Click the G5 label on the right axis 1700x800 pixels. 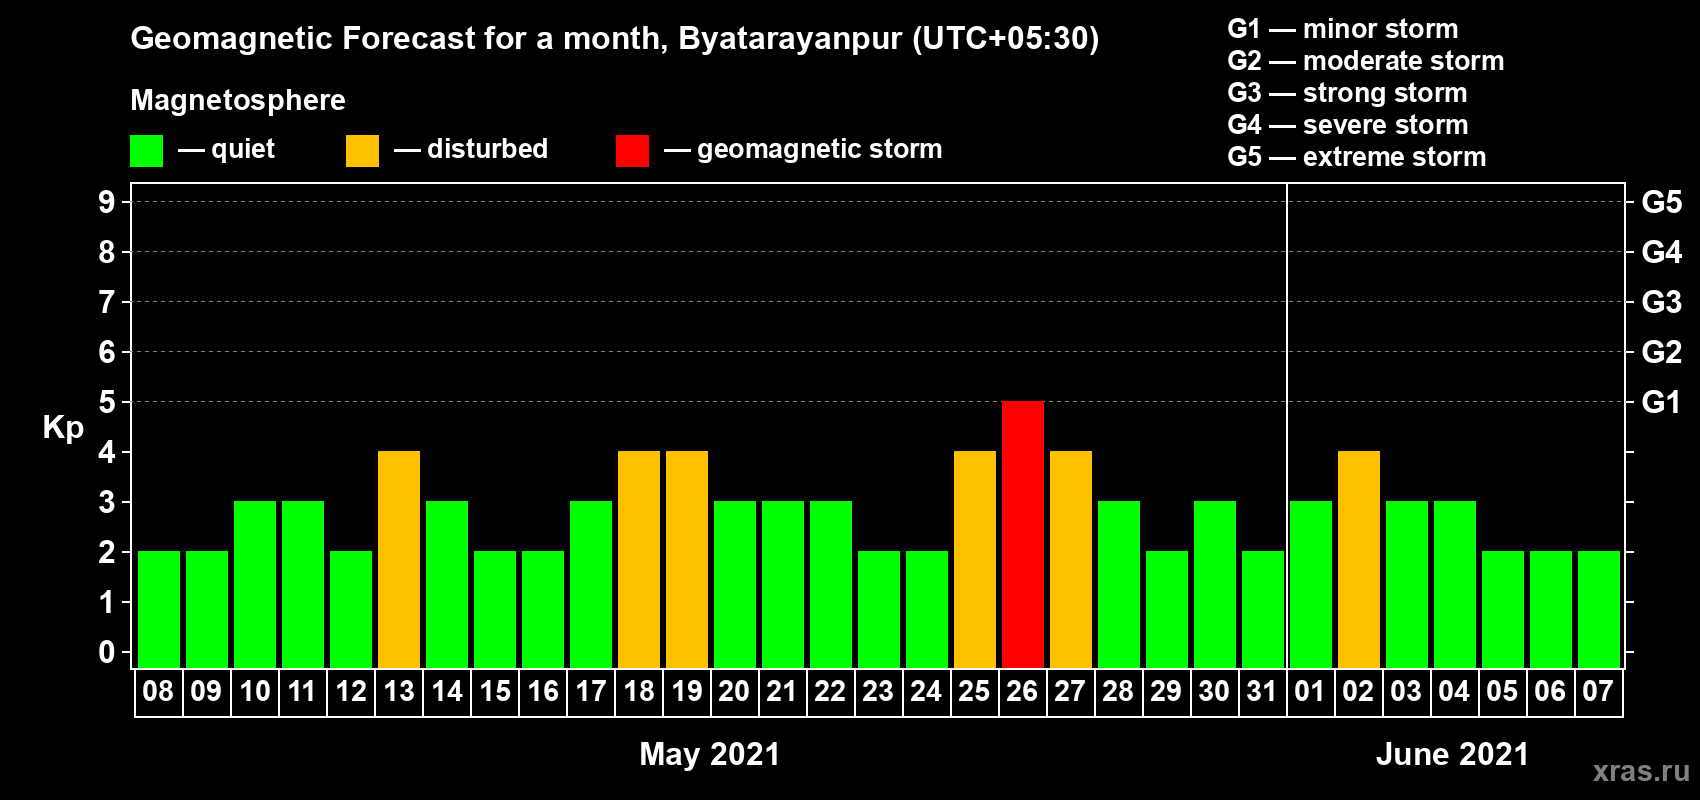tap(1662, 202)
